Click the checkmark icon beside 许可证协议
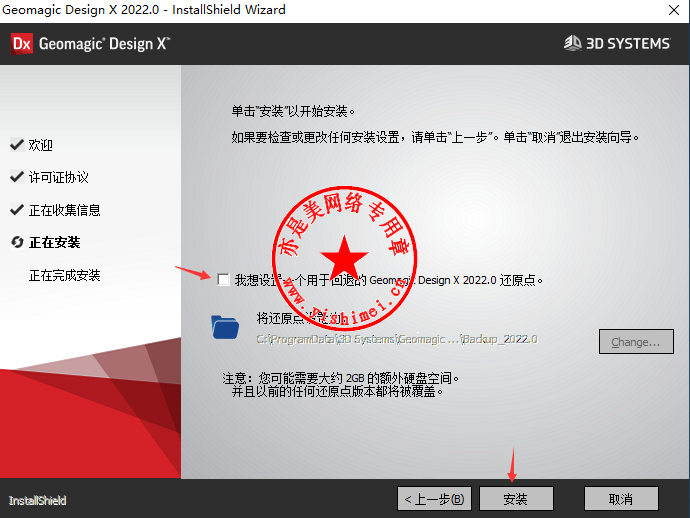 pos(16,177)
